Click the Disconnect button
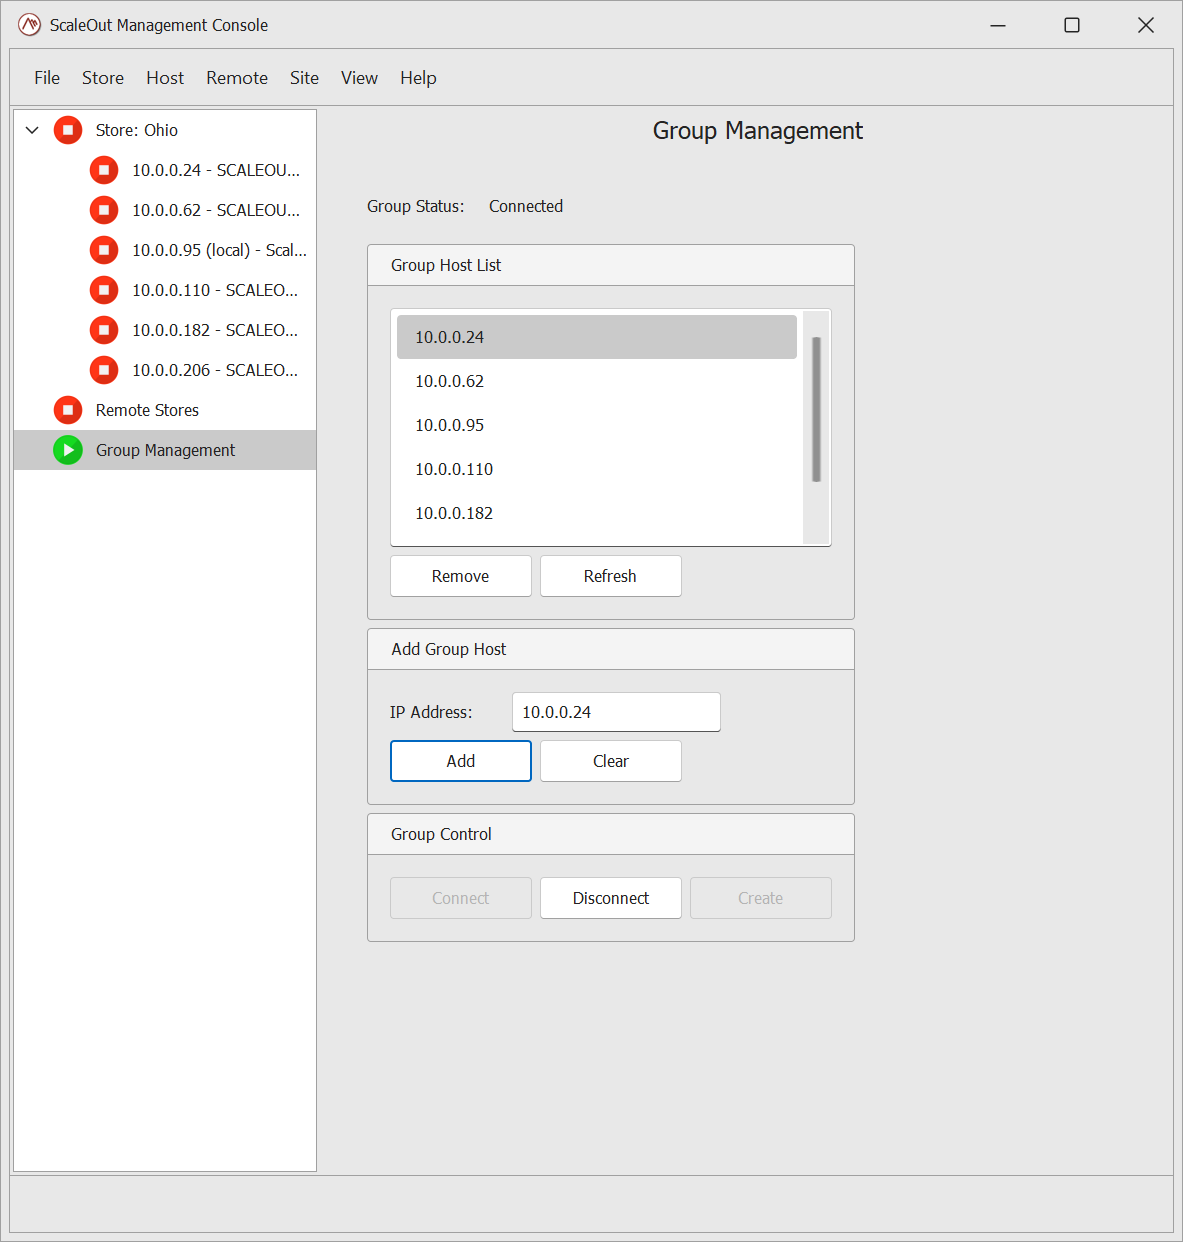The width and height of the screenshot is (1183, 1242). coord(611,898)
